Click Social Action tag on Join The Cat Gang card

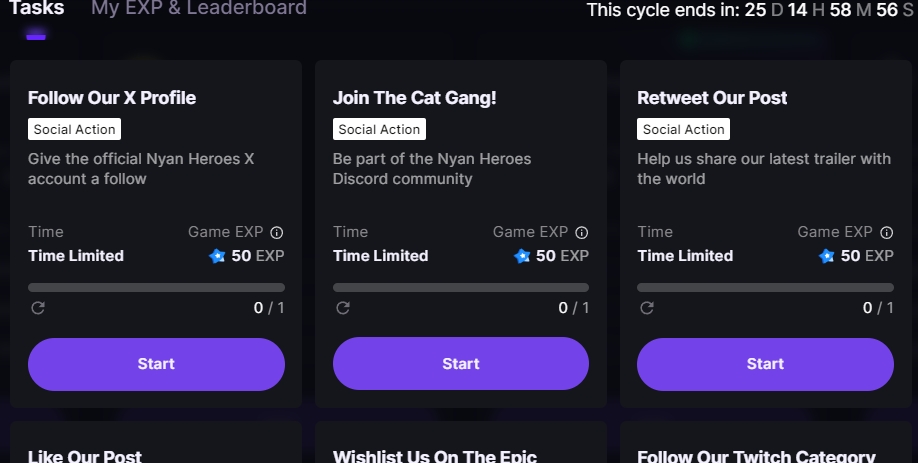379,129
